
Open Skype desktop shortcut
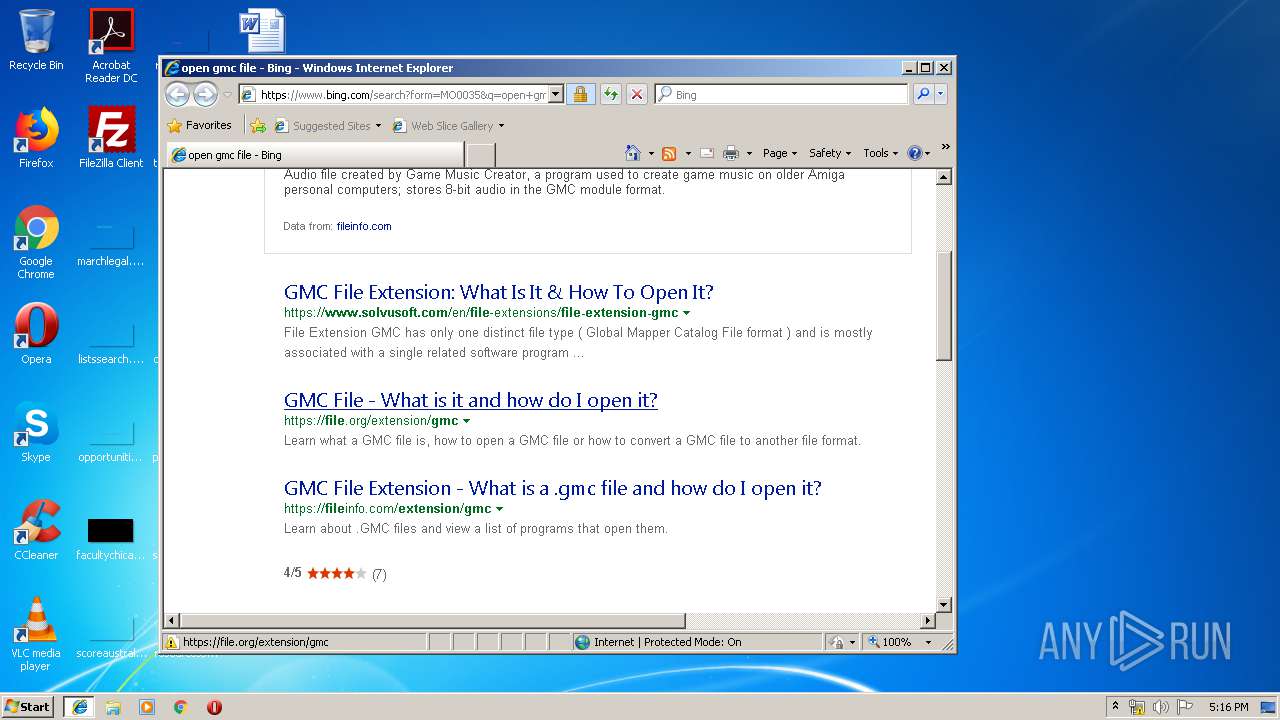(x=36, y=432)
